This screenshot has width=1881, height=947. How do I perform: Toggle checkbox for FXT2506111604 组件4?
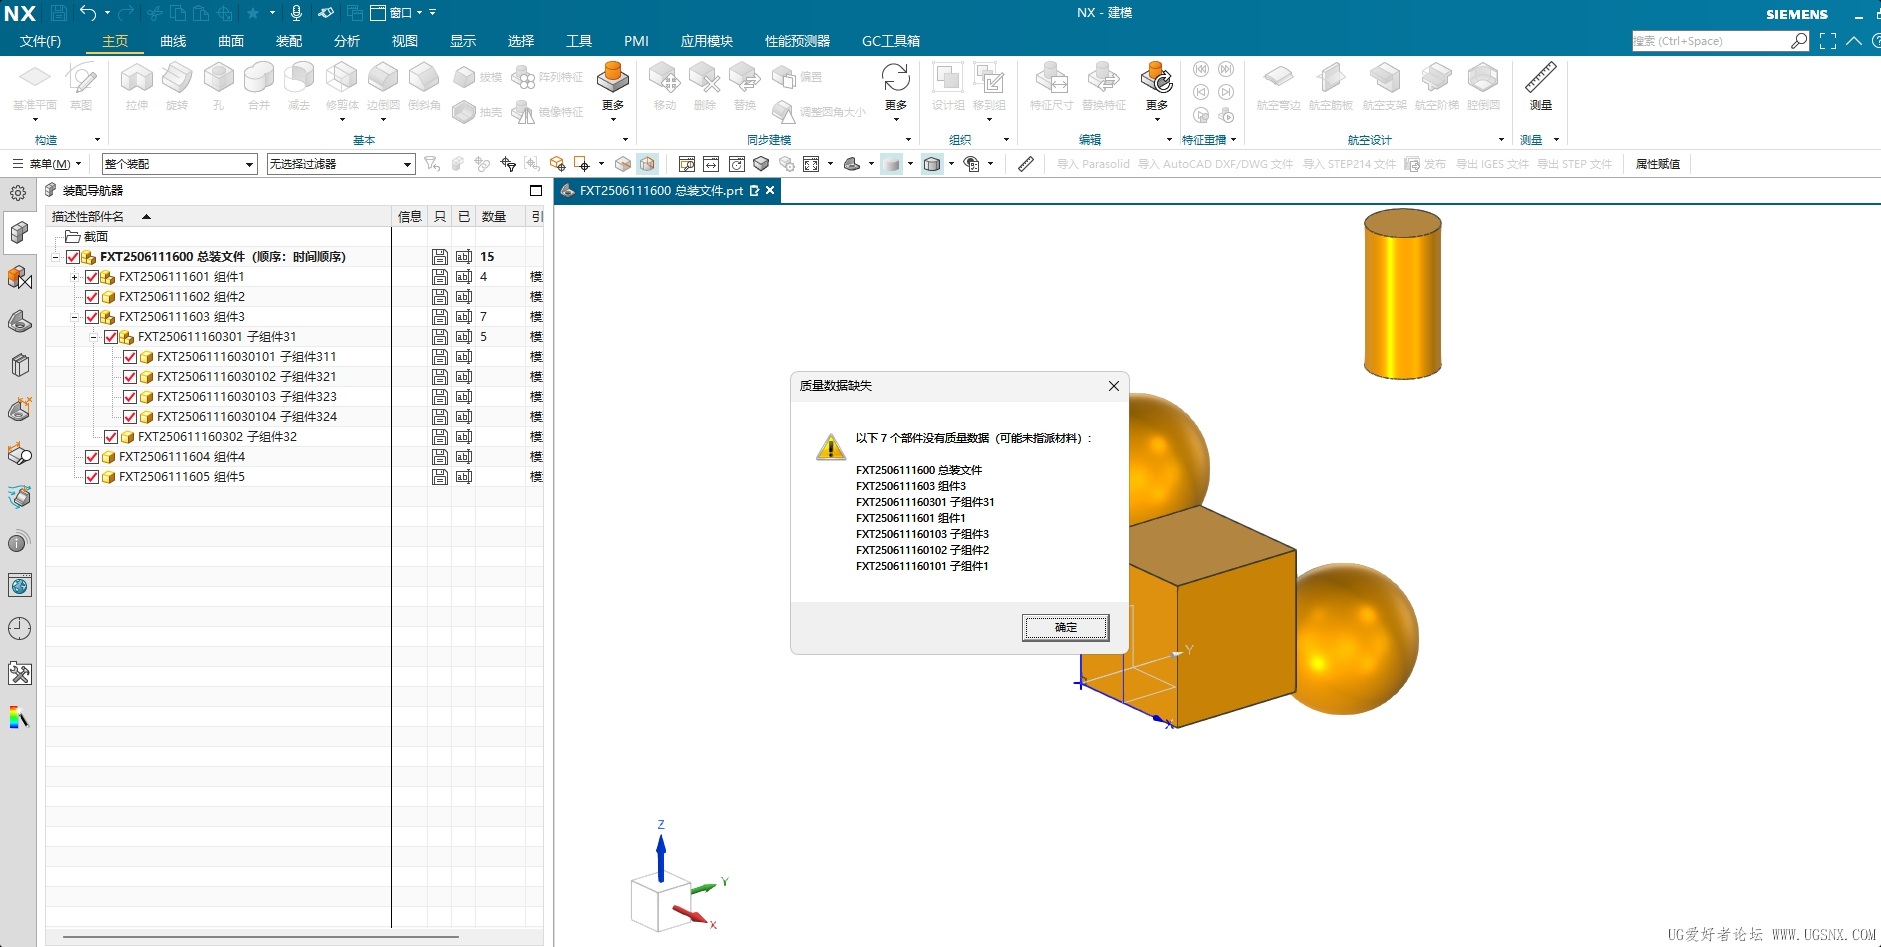click(92, 457)
